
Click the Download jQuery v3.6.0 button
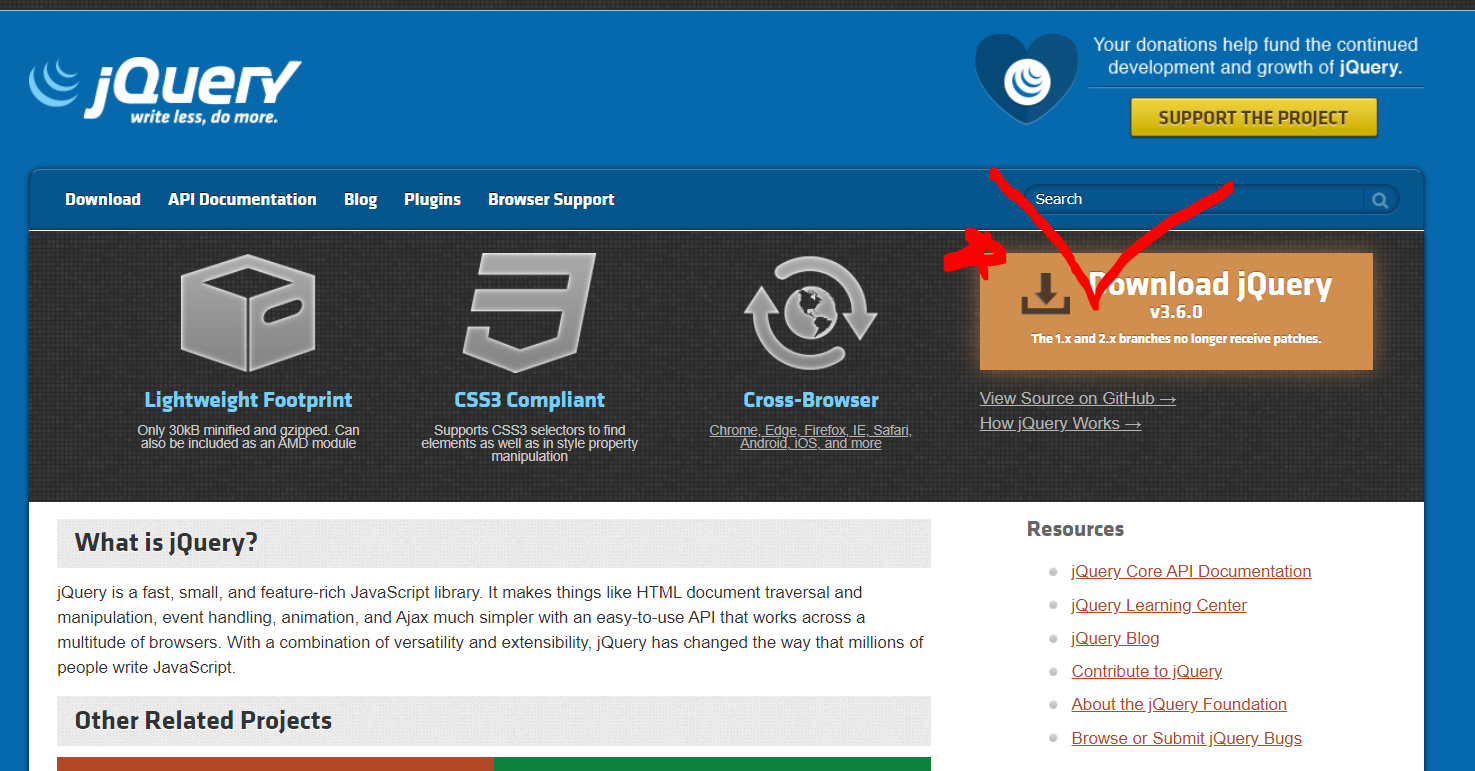tap(1176, 311)
